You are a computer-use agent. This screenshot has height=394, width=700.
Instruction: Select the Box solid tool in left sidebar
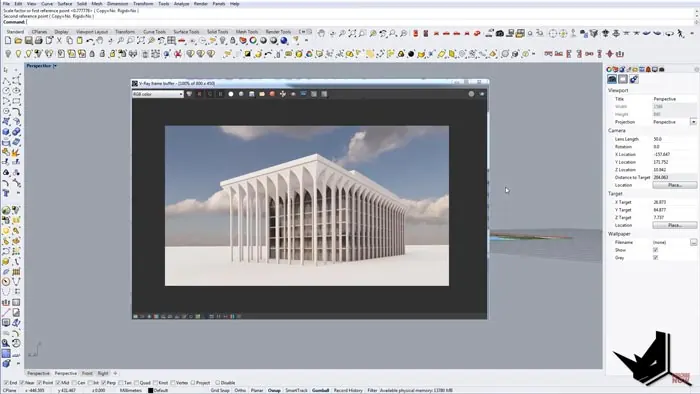tap(6, 132)
